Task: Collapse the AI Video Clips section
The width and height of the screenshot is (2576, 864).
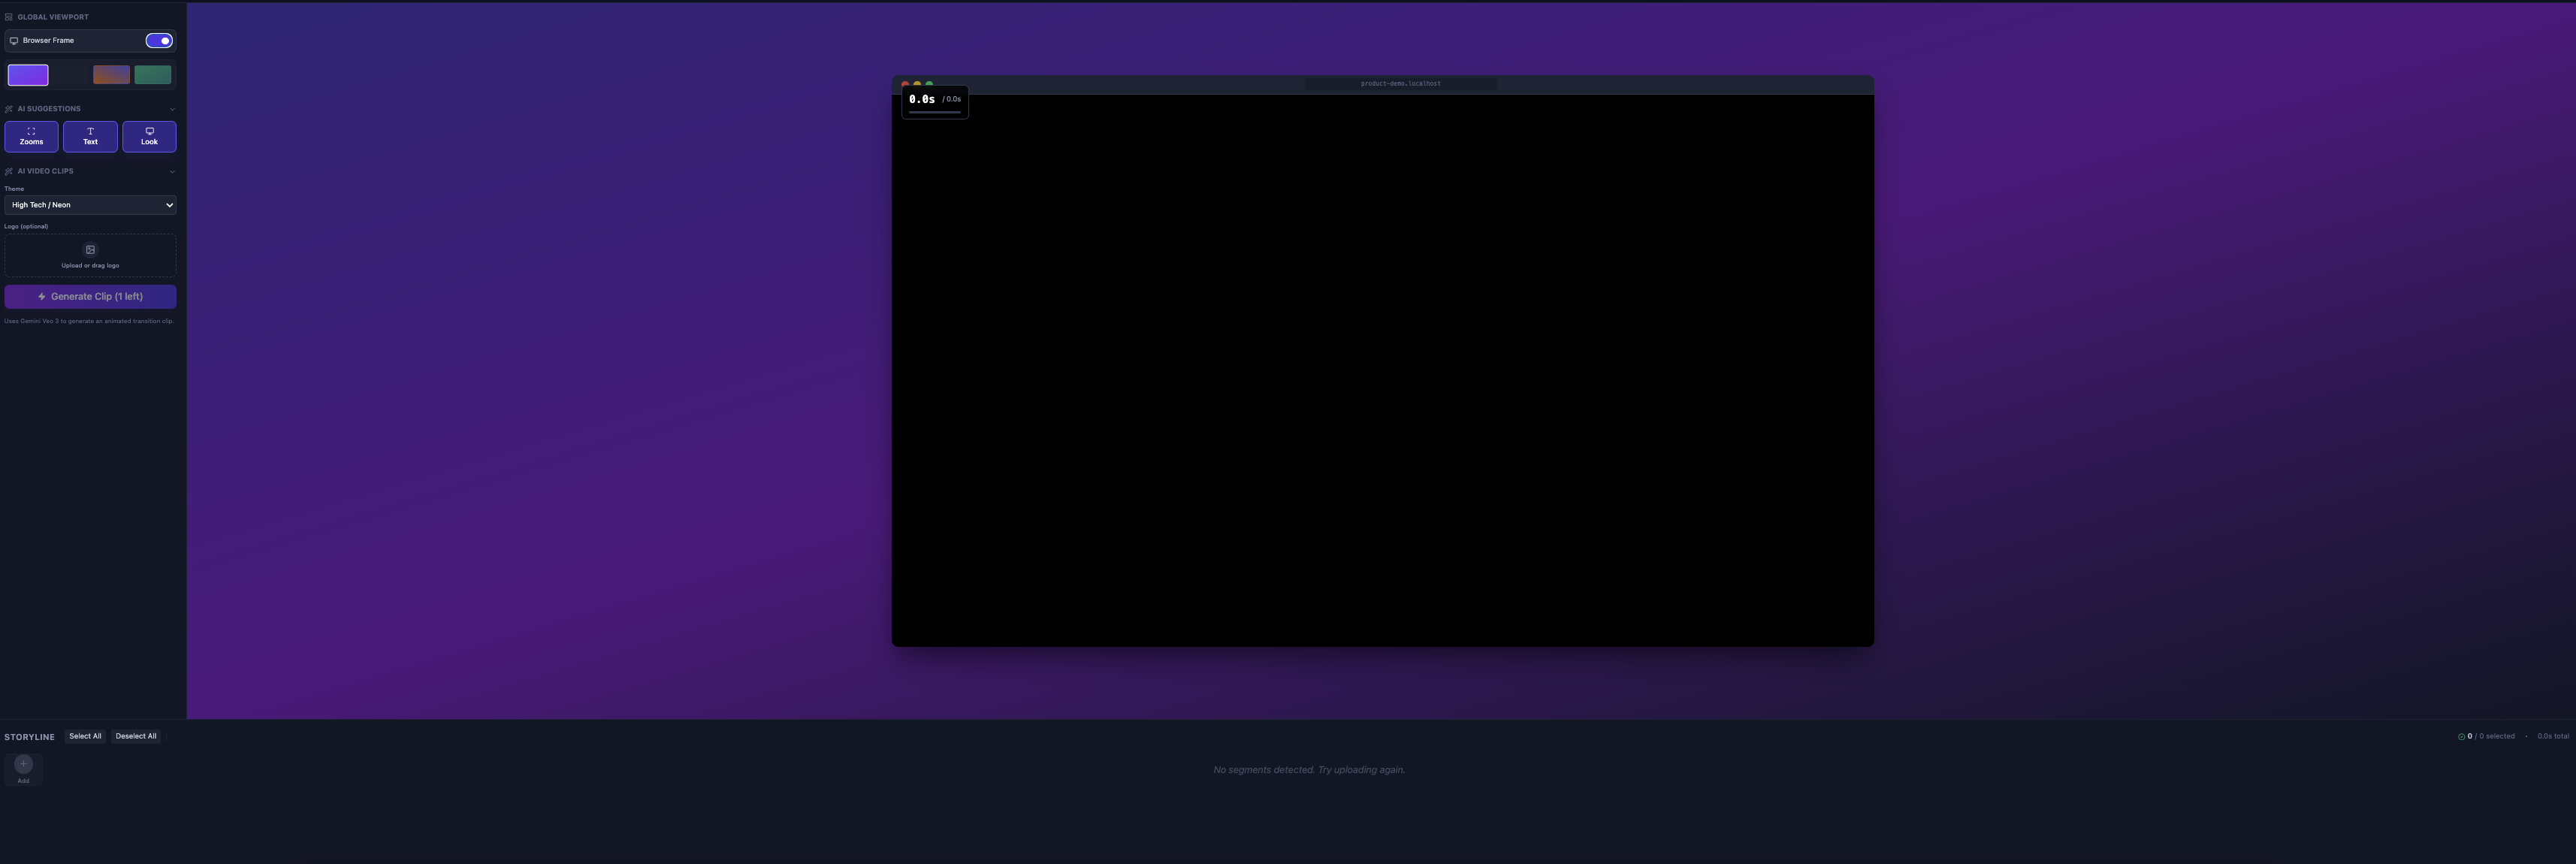Action: pos(172,171)
